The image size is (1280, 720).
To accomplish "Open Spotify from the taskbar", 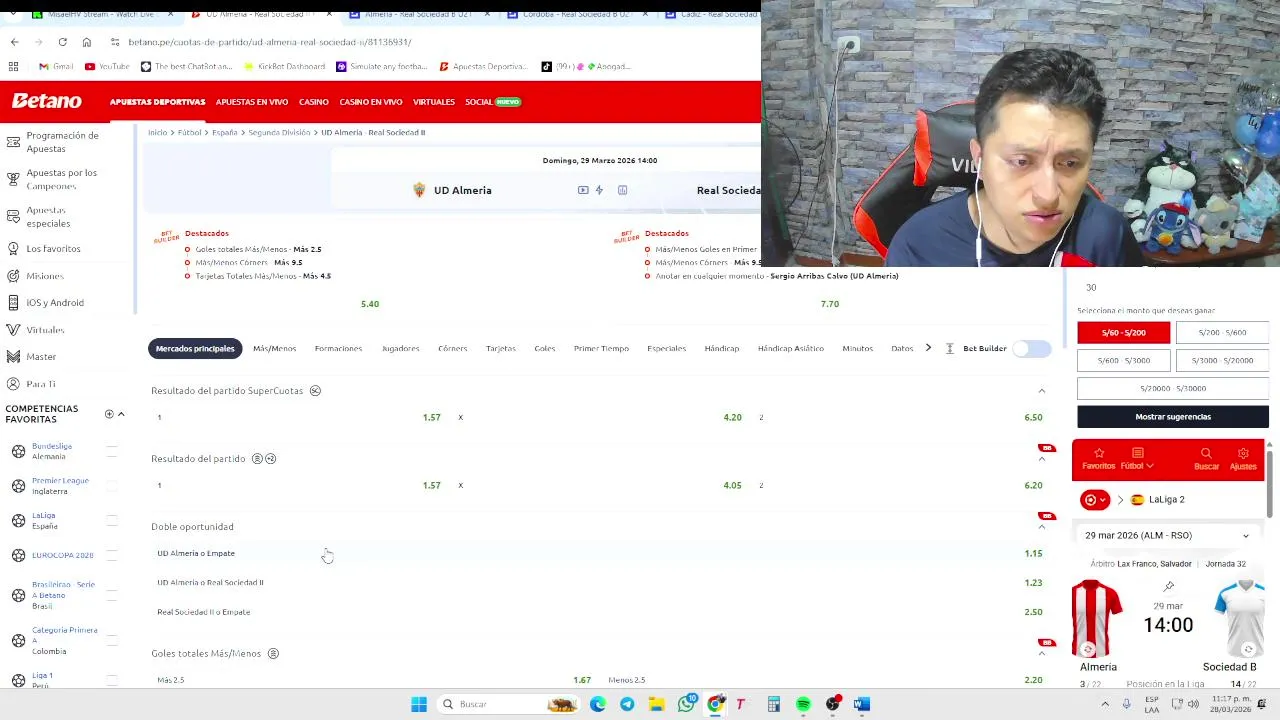I will (x=803, y=704).
